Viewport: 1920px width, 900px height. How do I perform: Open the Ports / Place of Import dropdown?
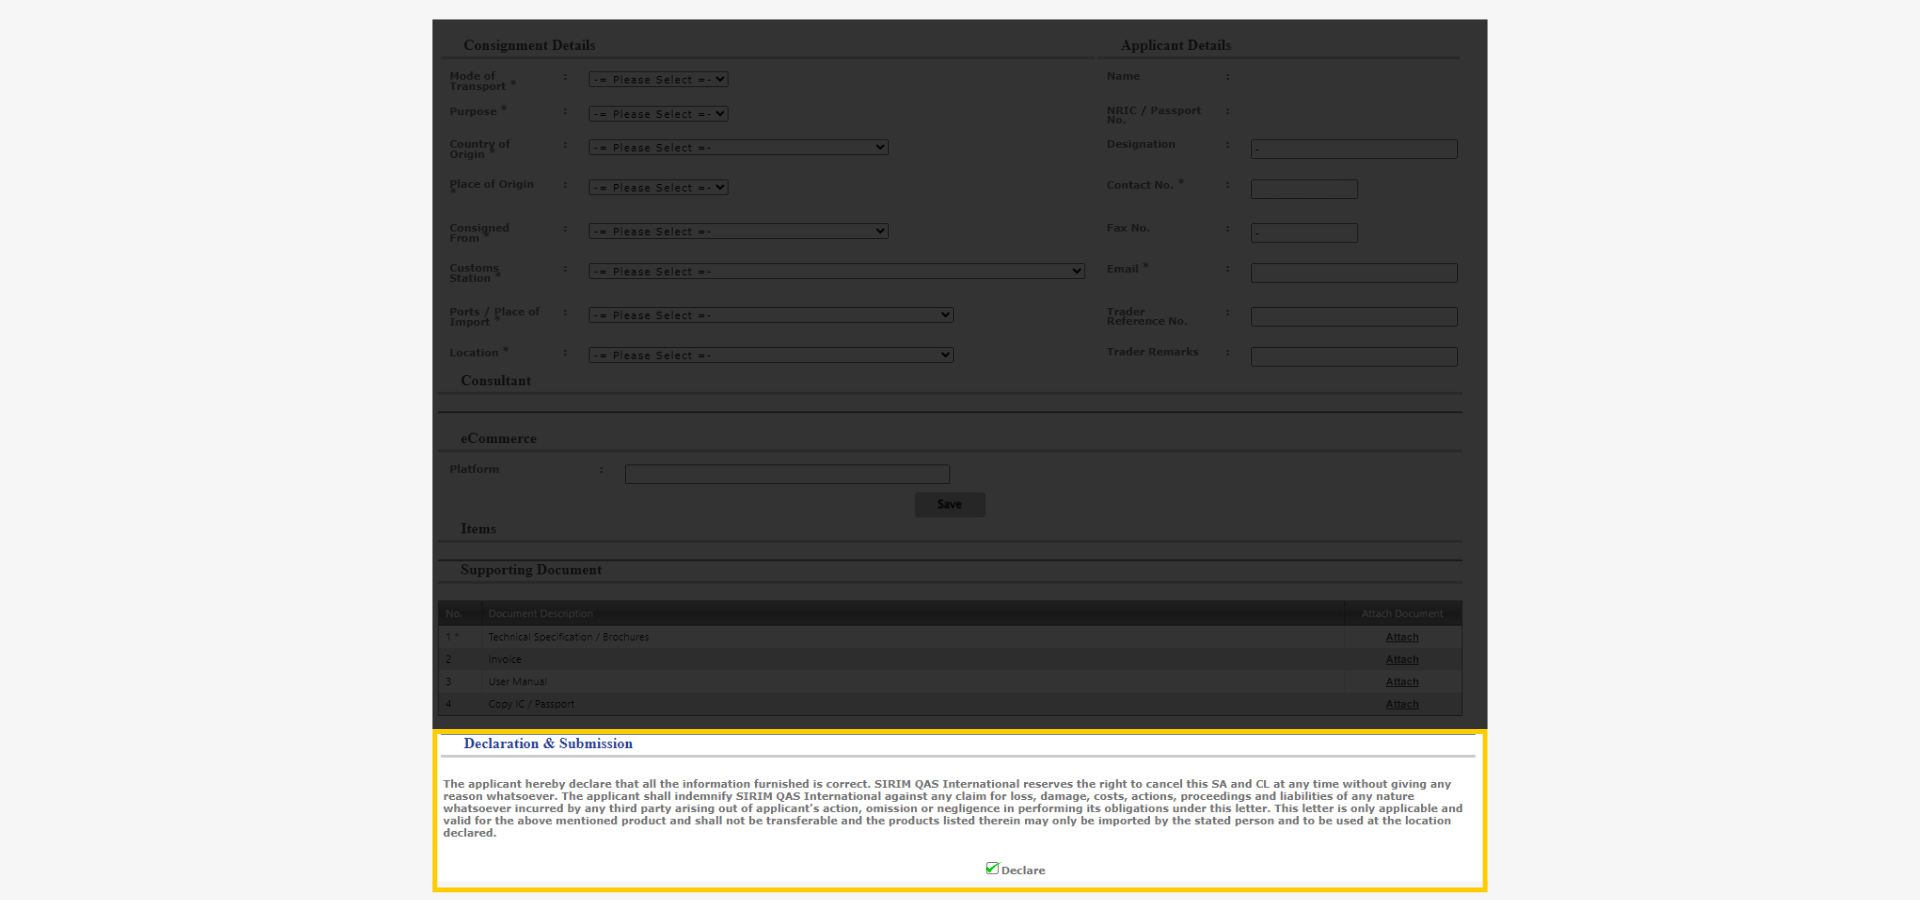pos(769,314)
